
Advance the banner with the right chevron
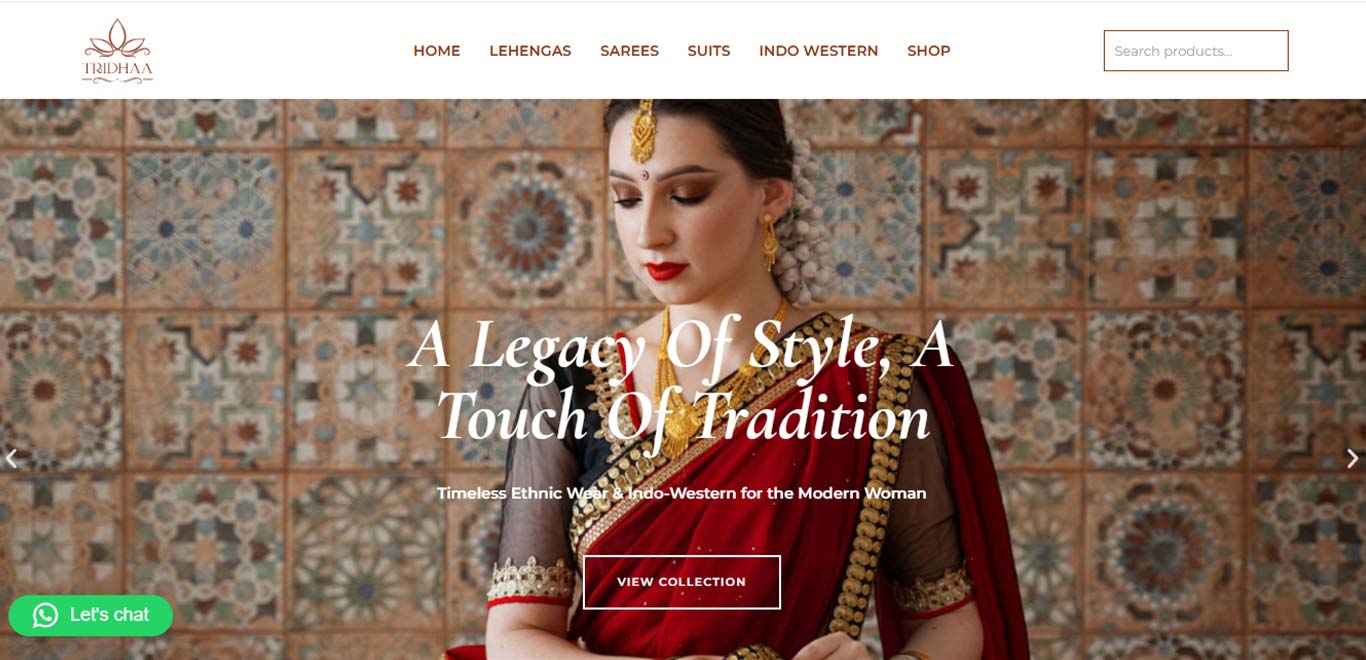coord(1352,459)
